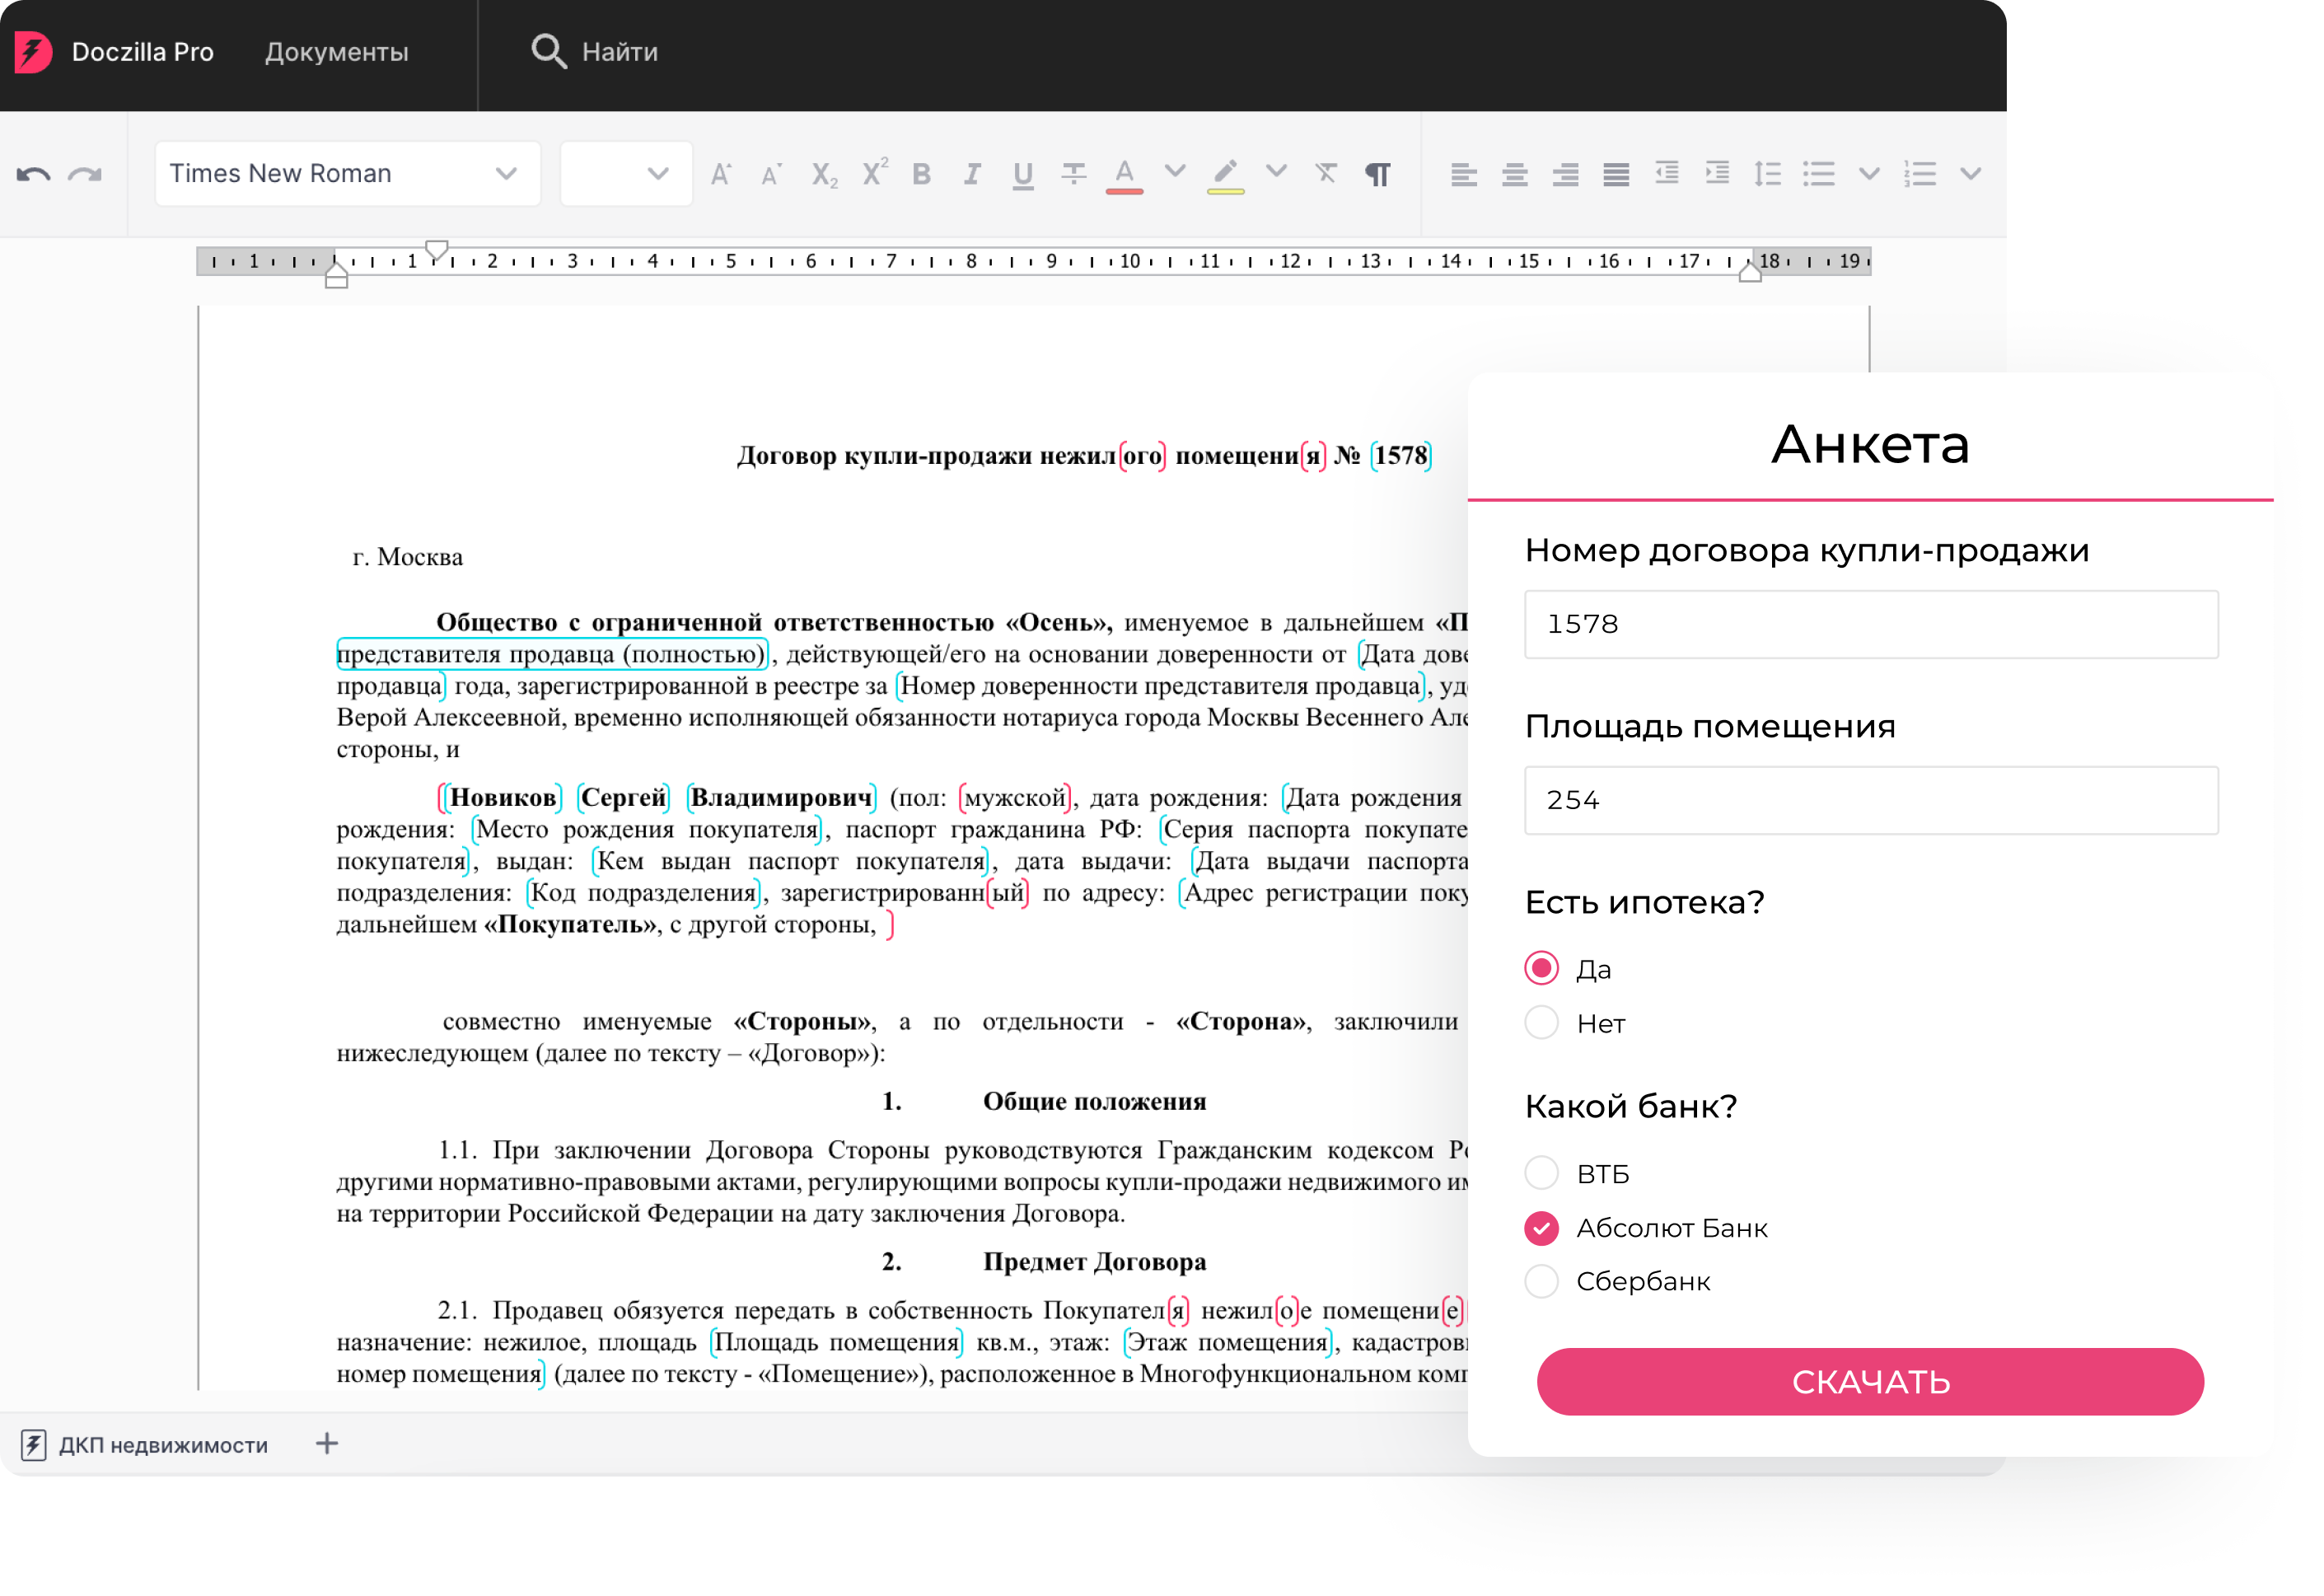This screenshot has width=2324, height=1596.
Task: Open the Документы menu
Action: (336, 52)
